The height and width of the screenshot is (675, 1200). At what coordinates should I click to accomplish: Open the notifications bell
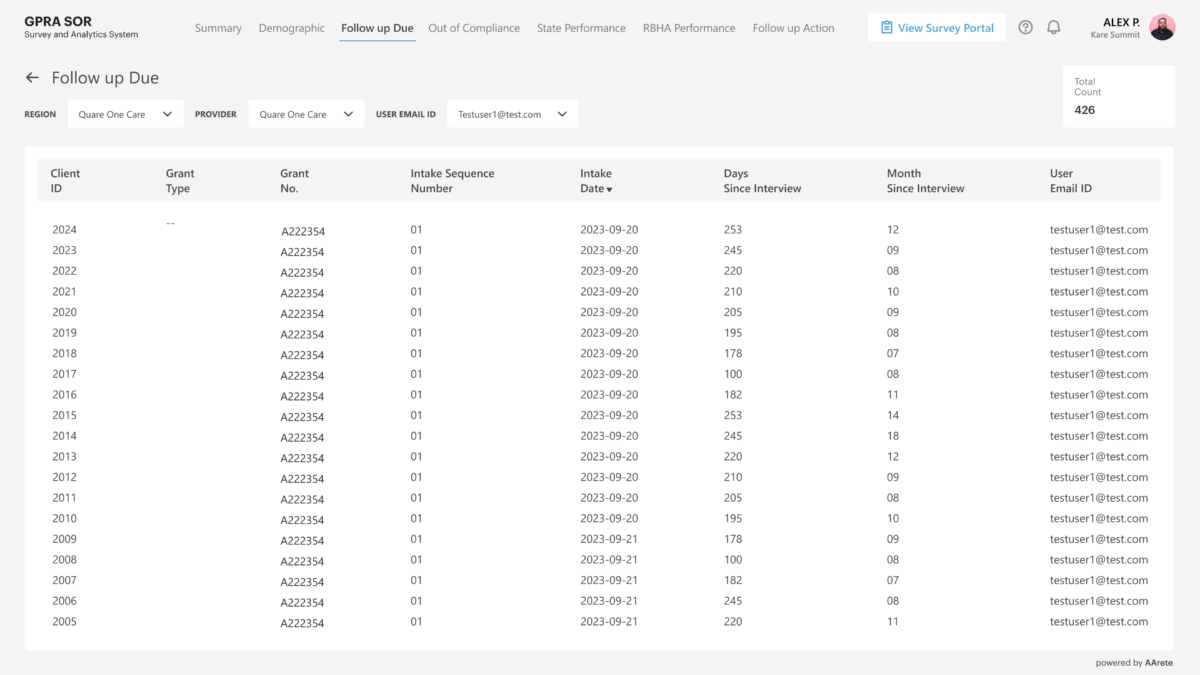click(1053, 28)
